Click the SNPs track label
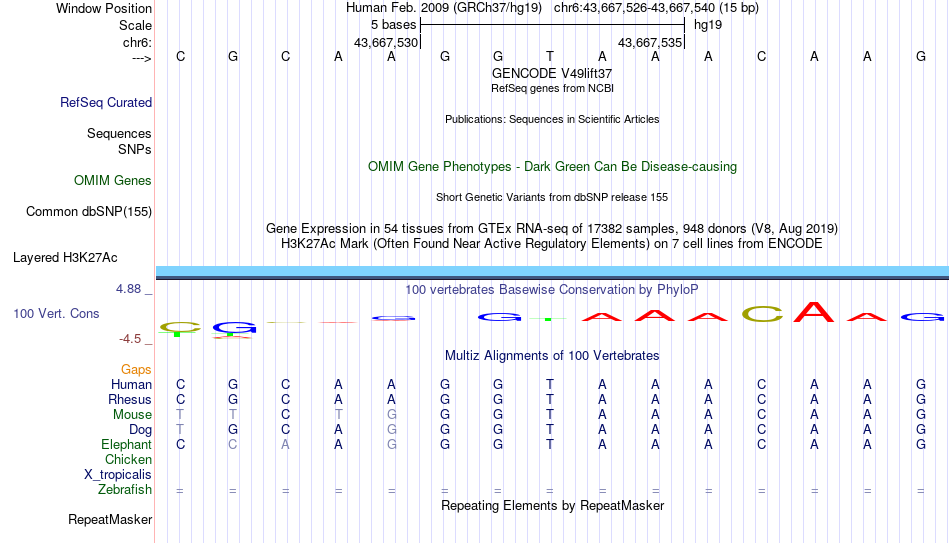Image resolution: width=950 pixels, height=543 pixels. coord(135,149)
